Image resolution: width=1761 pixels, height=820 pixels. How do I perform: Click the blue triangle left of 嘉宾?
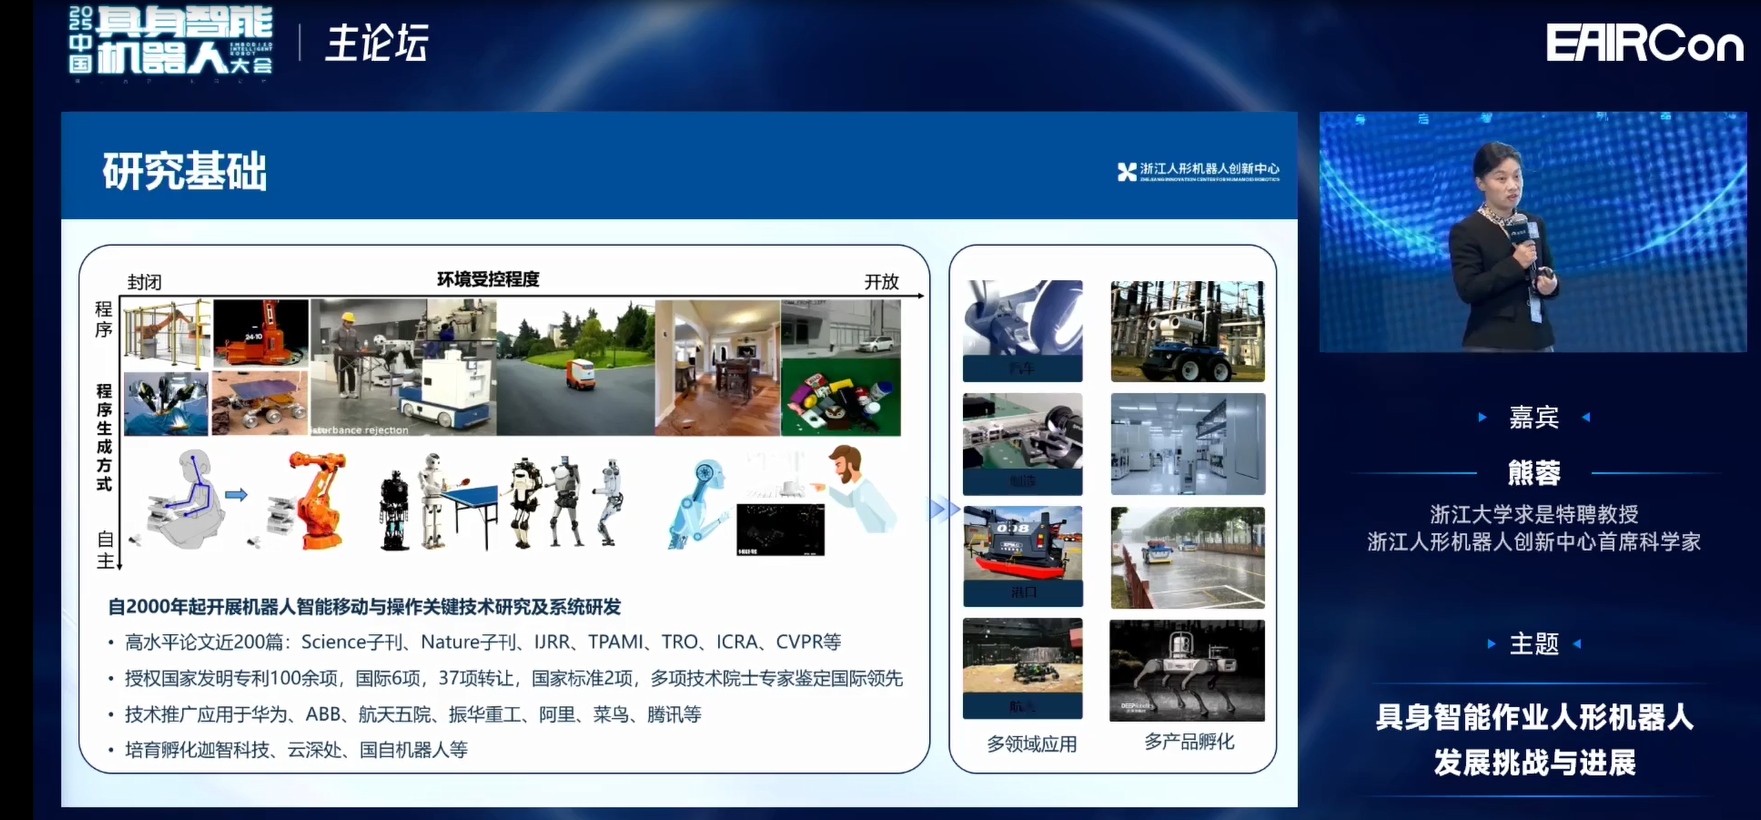(x=1482, y=417)
